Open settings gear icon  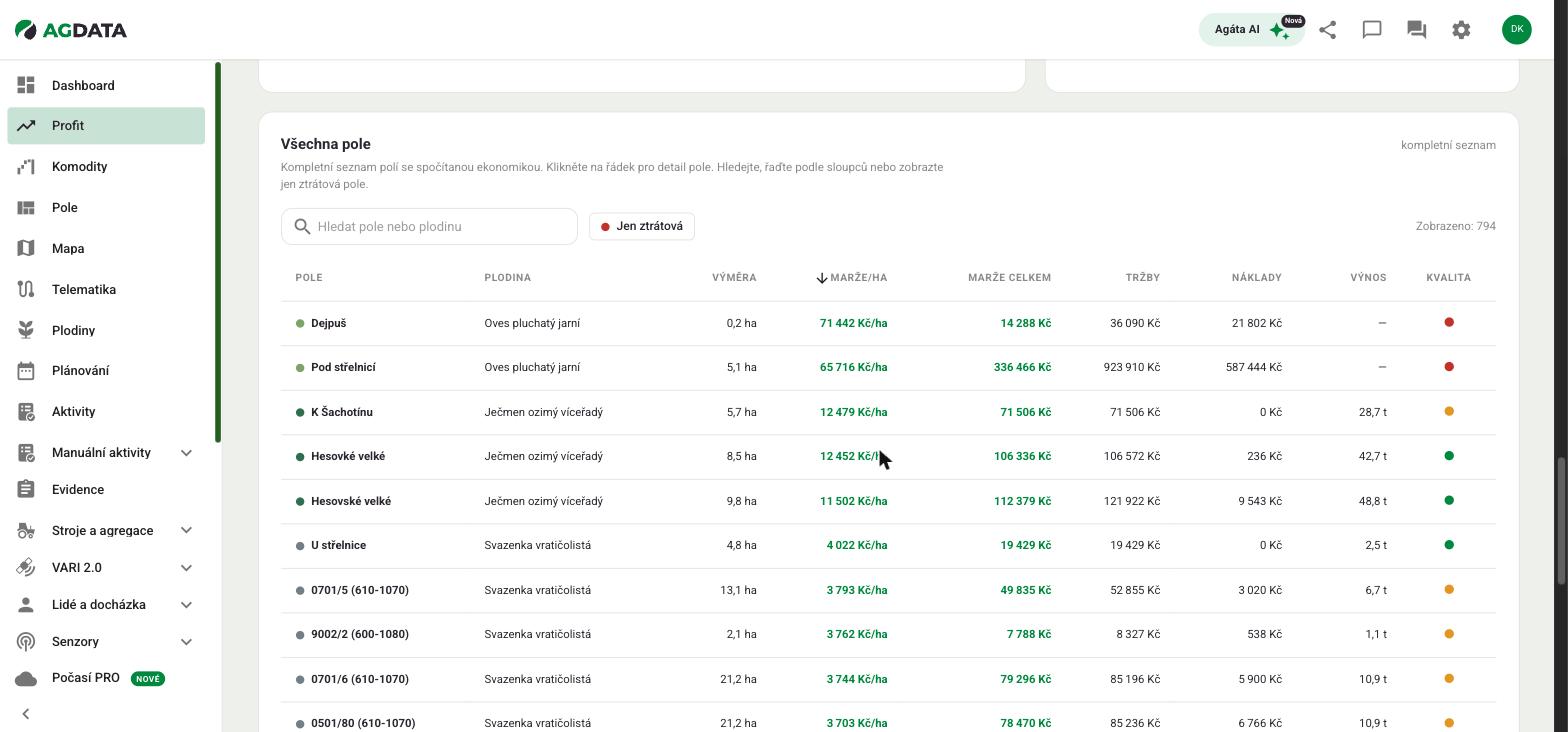1461,30
